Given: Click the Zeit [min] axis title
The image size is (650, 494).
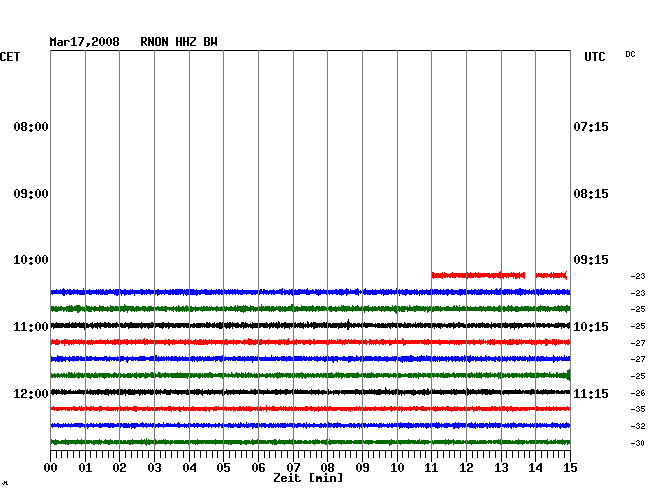Looking at the screenshot, I should coord(308,478).
